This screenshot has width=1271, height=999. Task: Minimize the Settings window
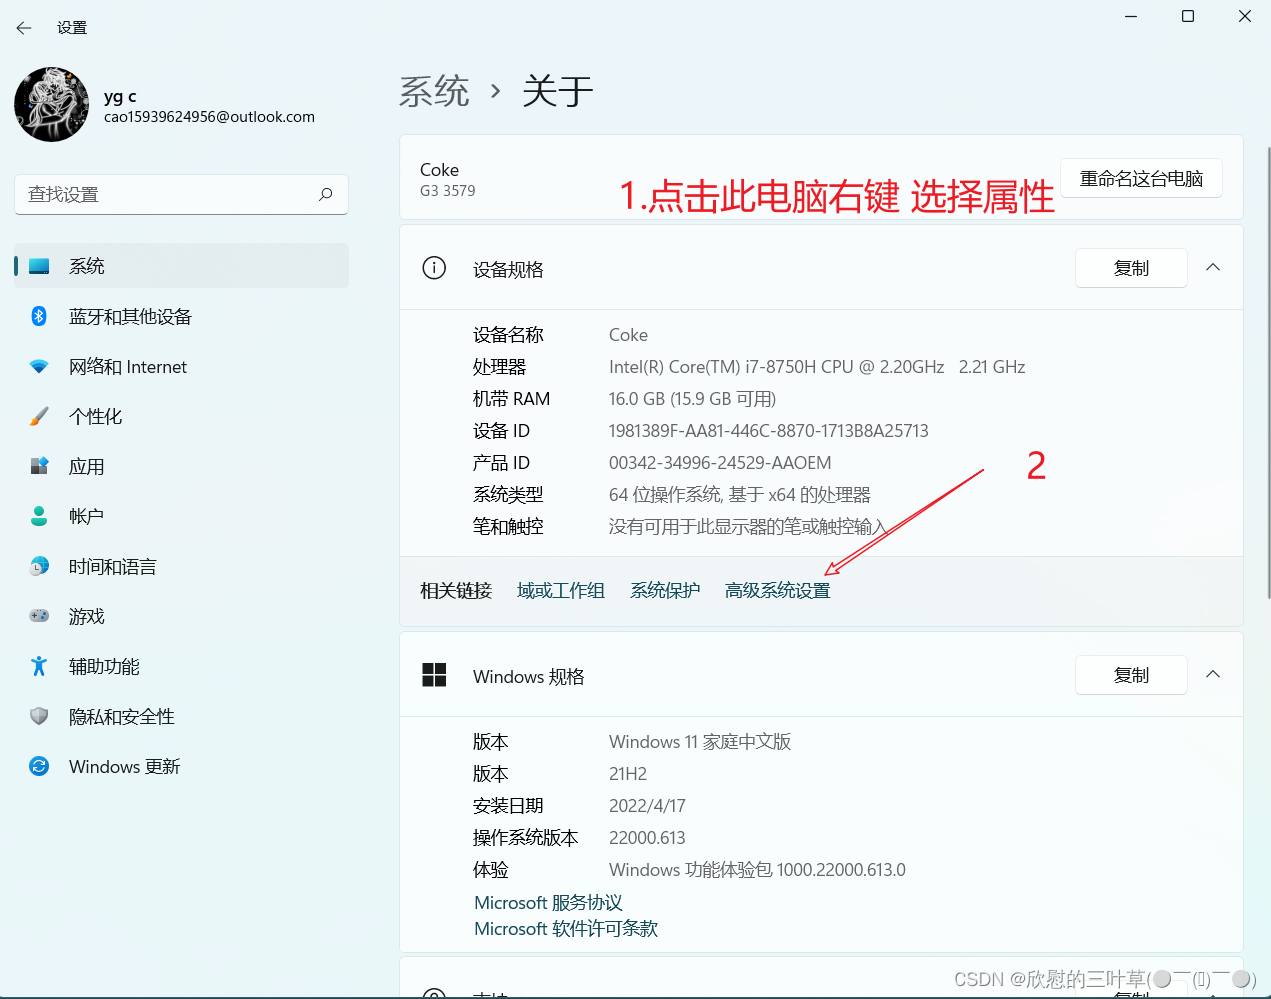coord(1131,16)
